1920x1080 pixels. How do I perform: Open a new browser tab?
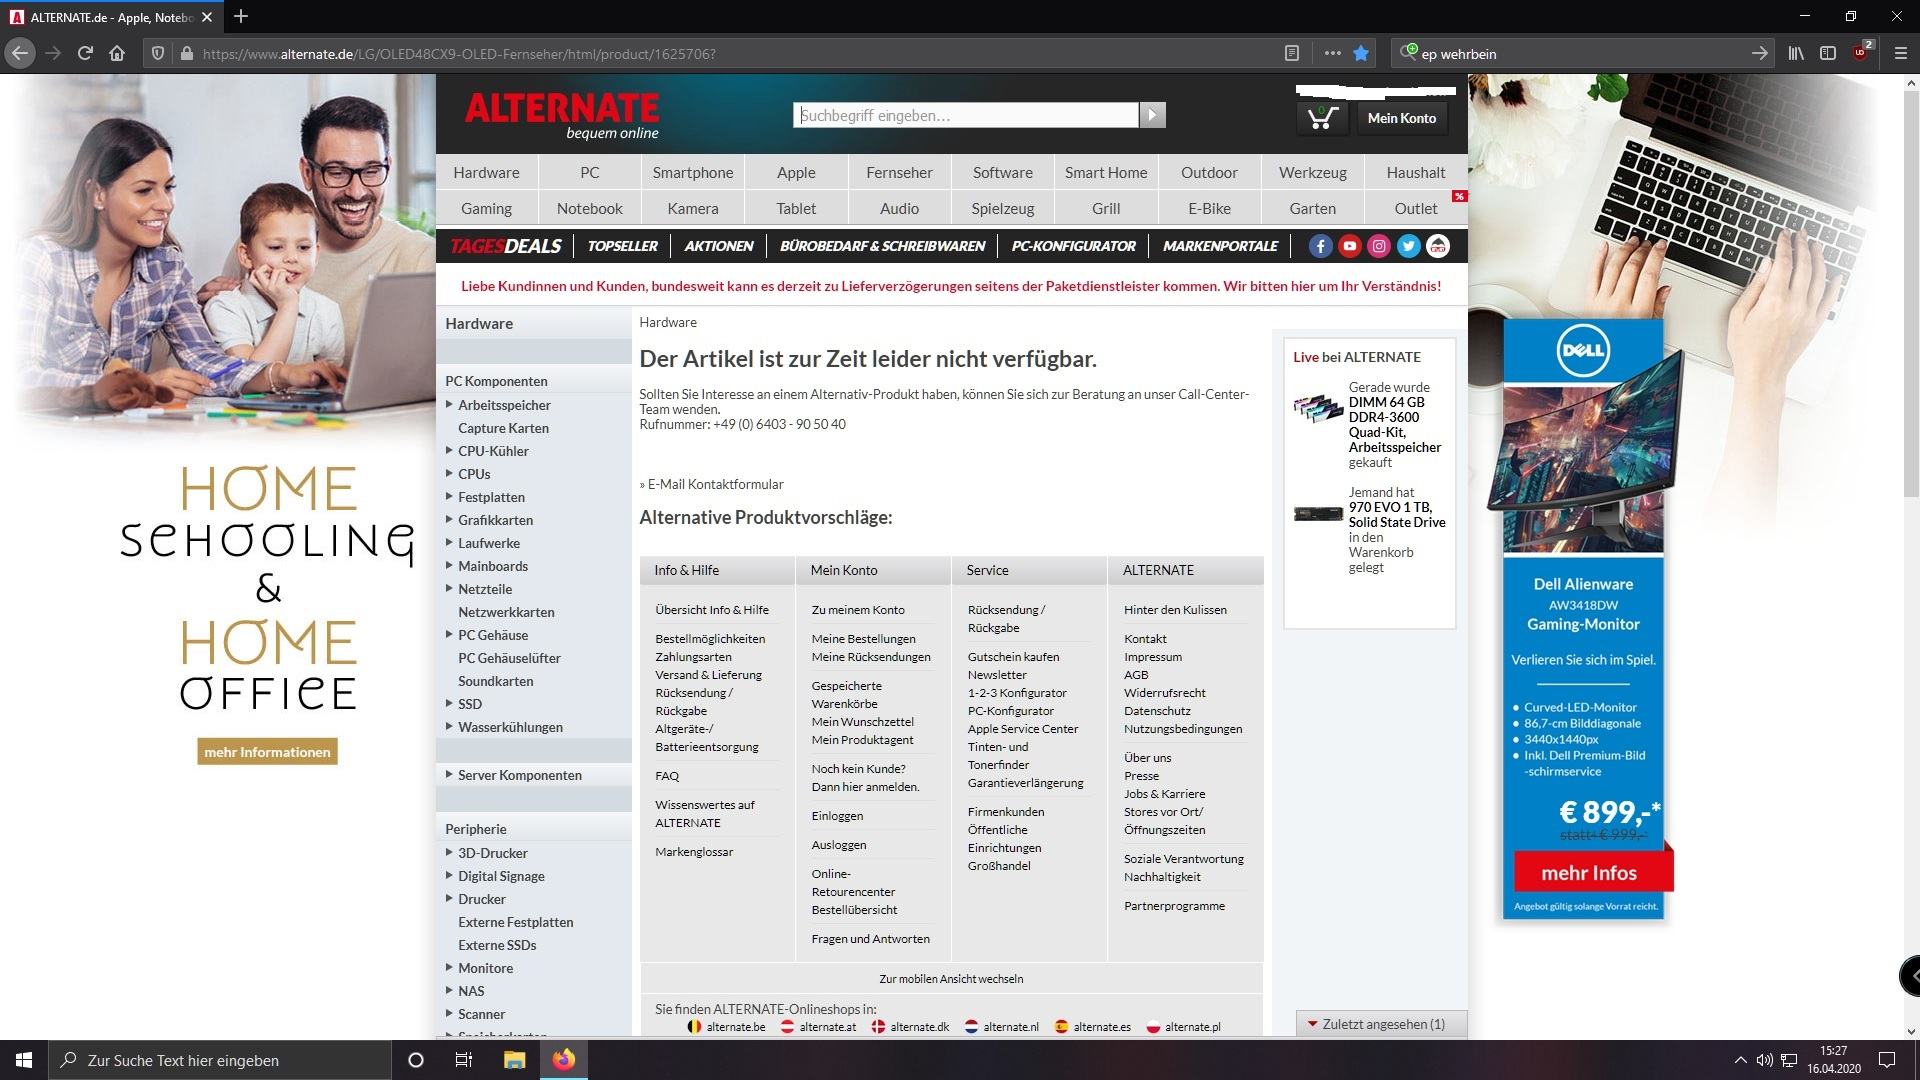point(241,16)
